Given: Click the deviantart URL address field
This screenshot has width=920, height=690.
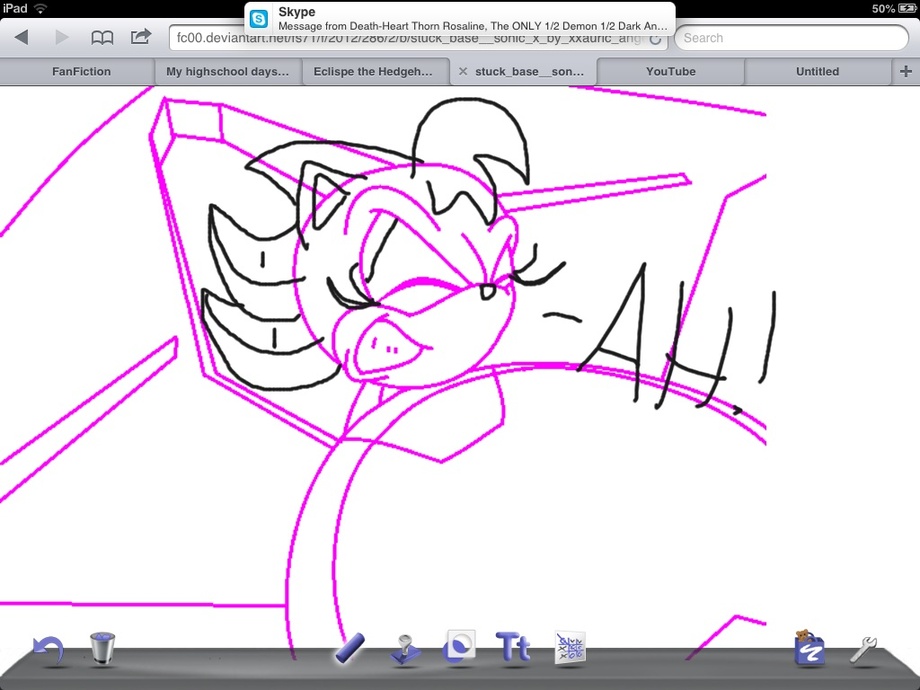Looking at the screenshot, I should [418, 38].
